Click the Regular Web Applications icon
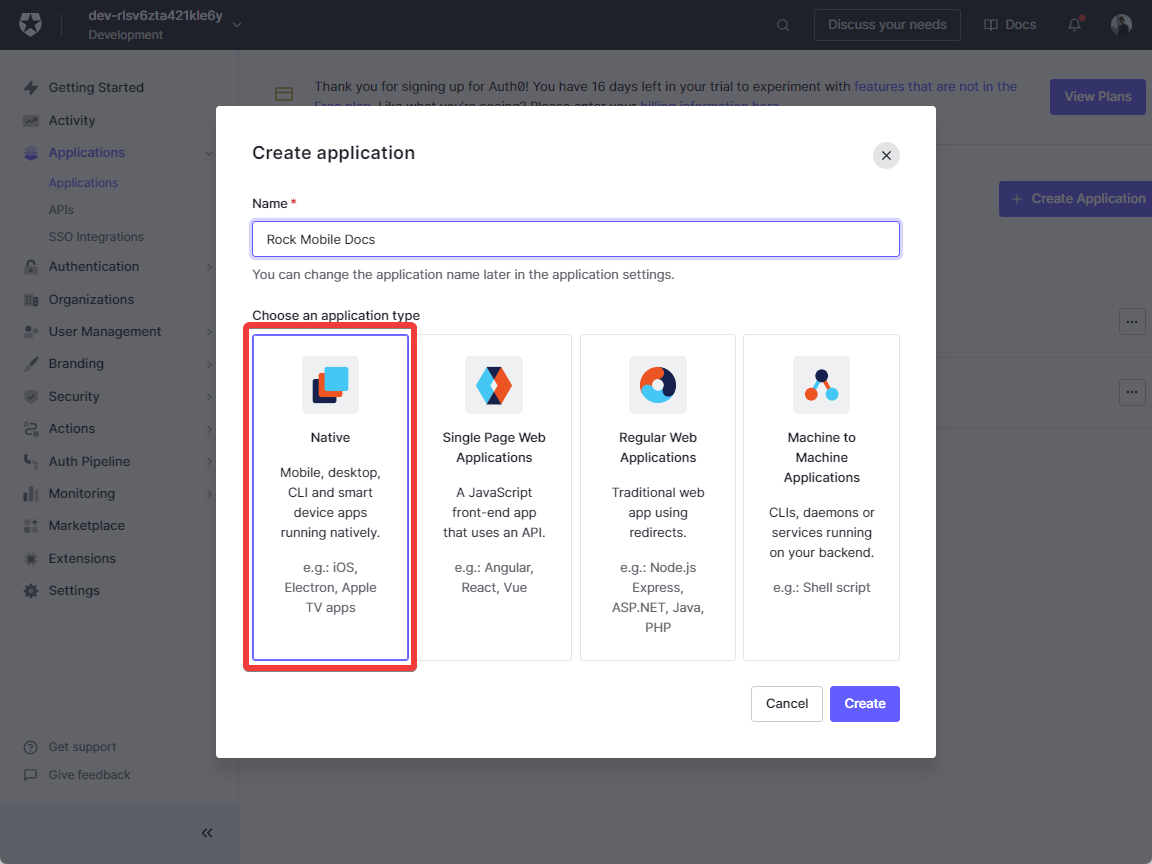Screen dimensions: 1152x864 [658, 385]
